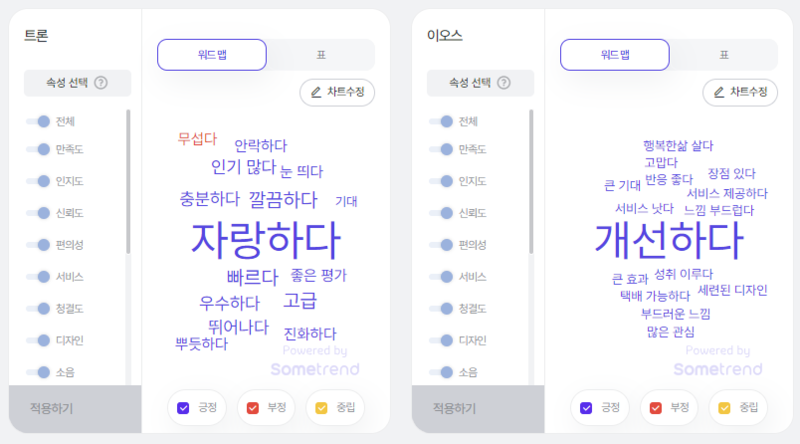Toggle 디자인 switch in 이오스 panel
The image size is (800, 444).
pos(441,340)
